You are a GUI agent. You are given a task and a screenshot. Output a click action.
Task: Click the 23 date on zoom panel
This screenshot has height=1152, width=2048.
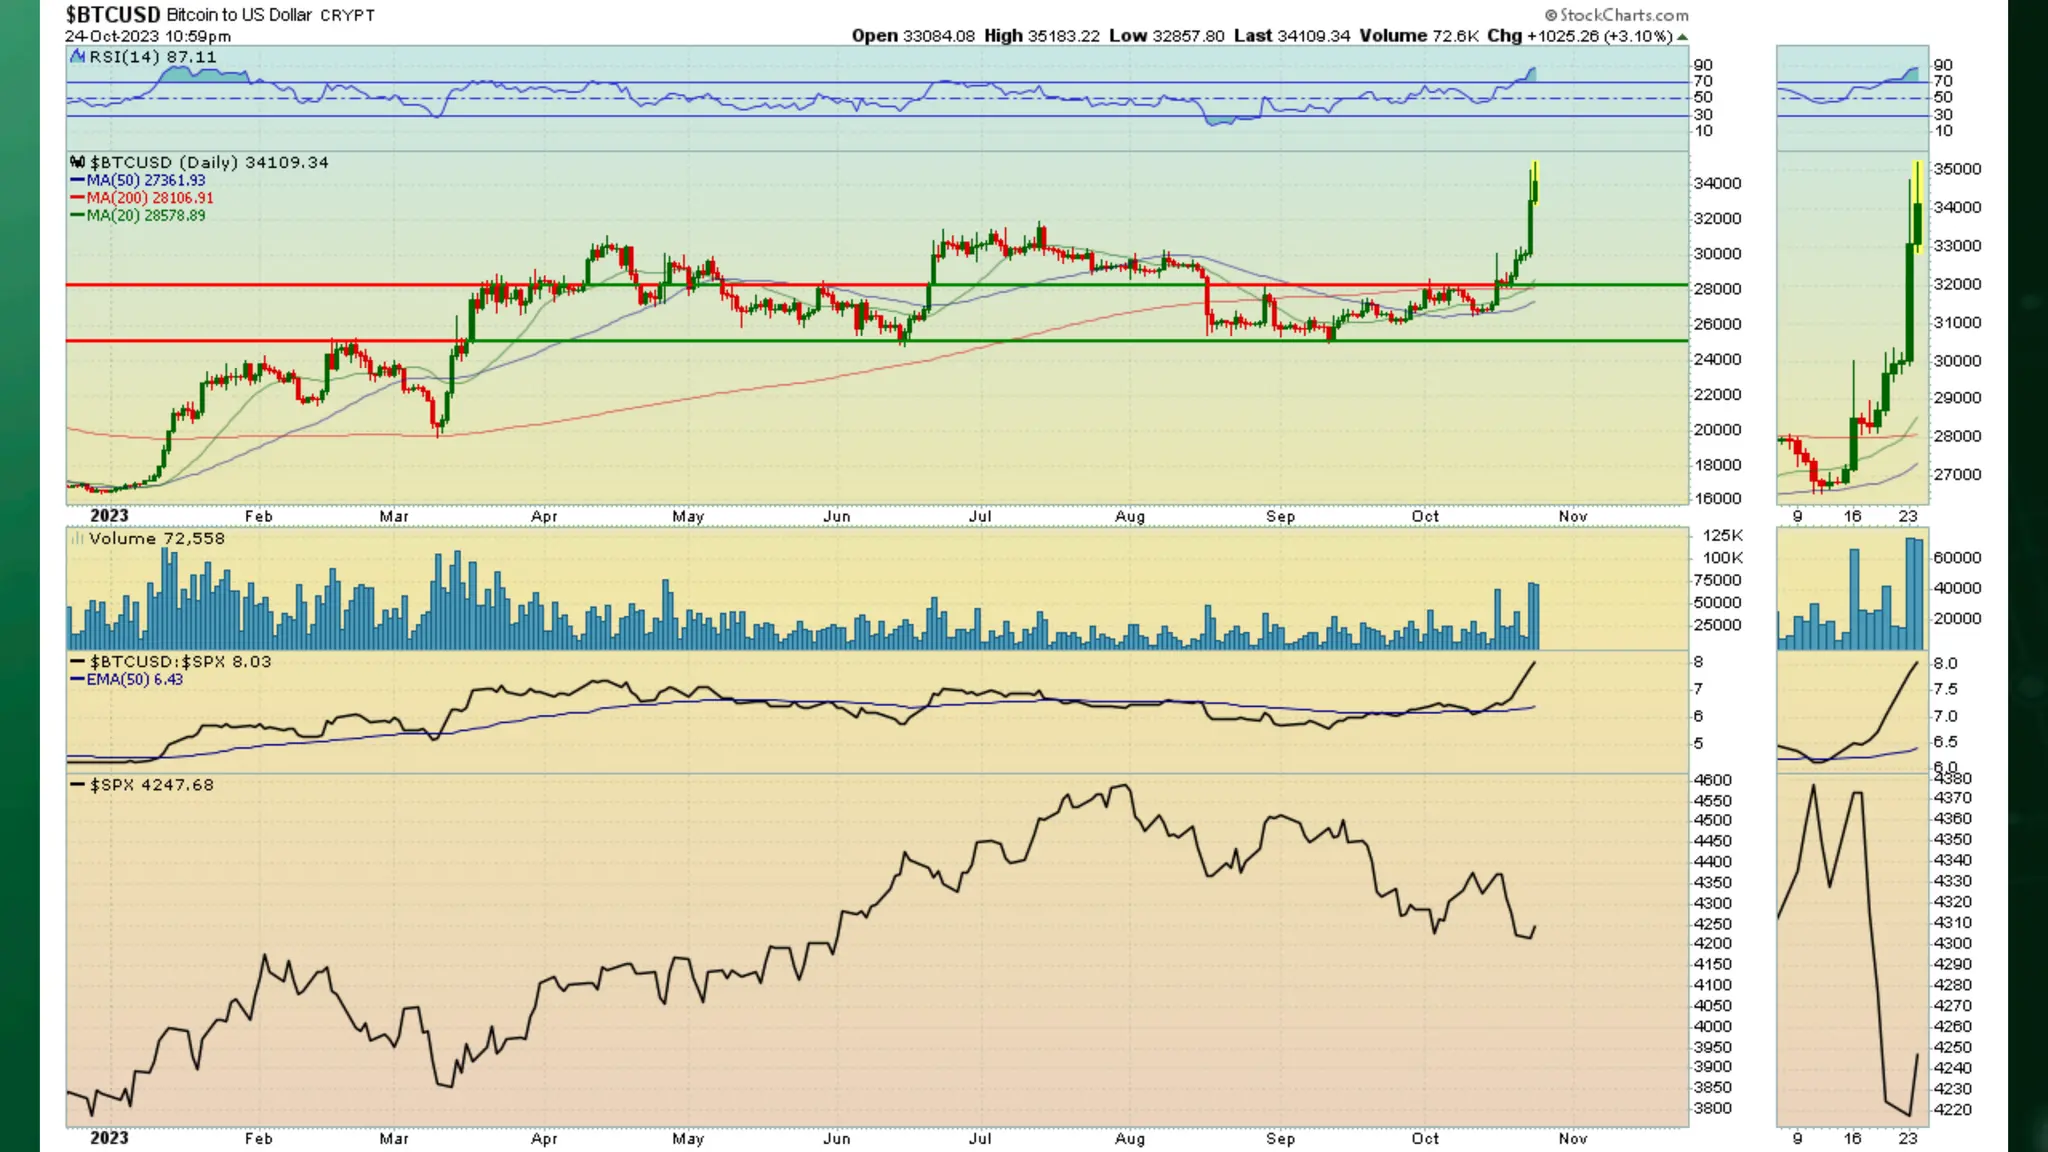(1908, 516)
